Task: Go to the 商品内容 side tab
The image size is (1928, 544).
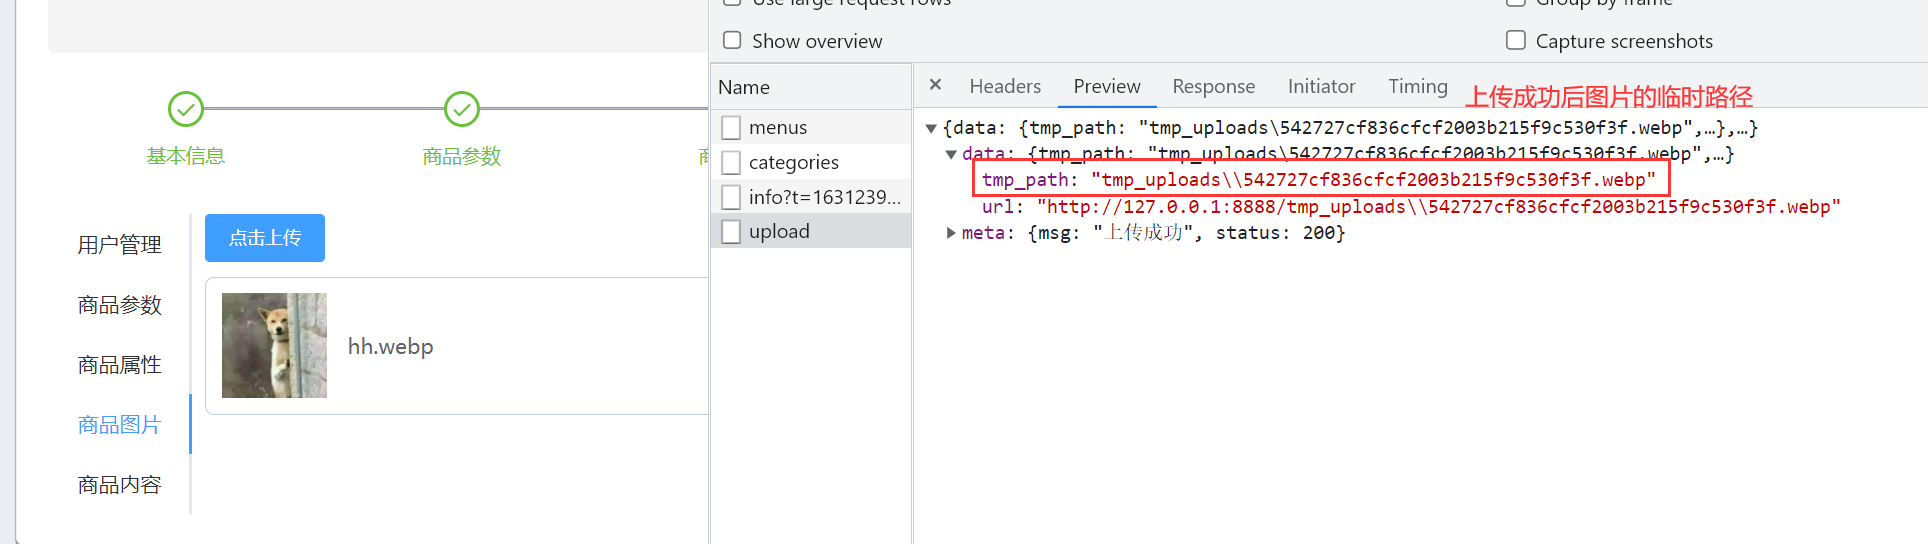Action: pyautogui.click(x=120, y=485)
